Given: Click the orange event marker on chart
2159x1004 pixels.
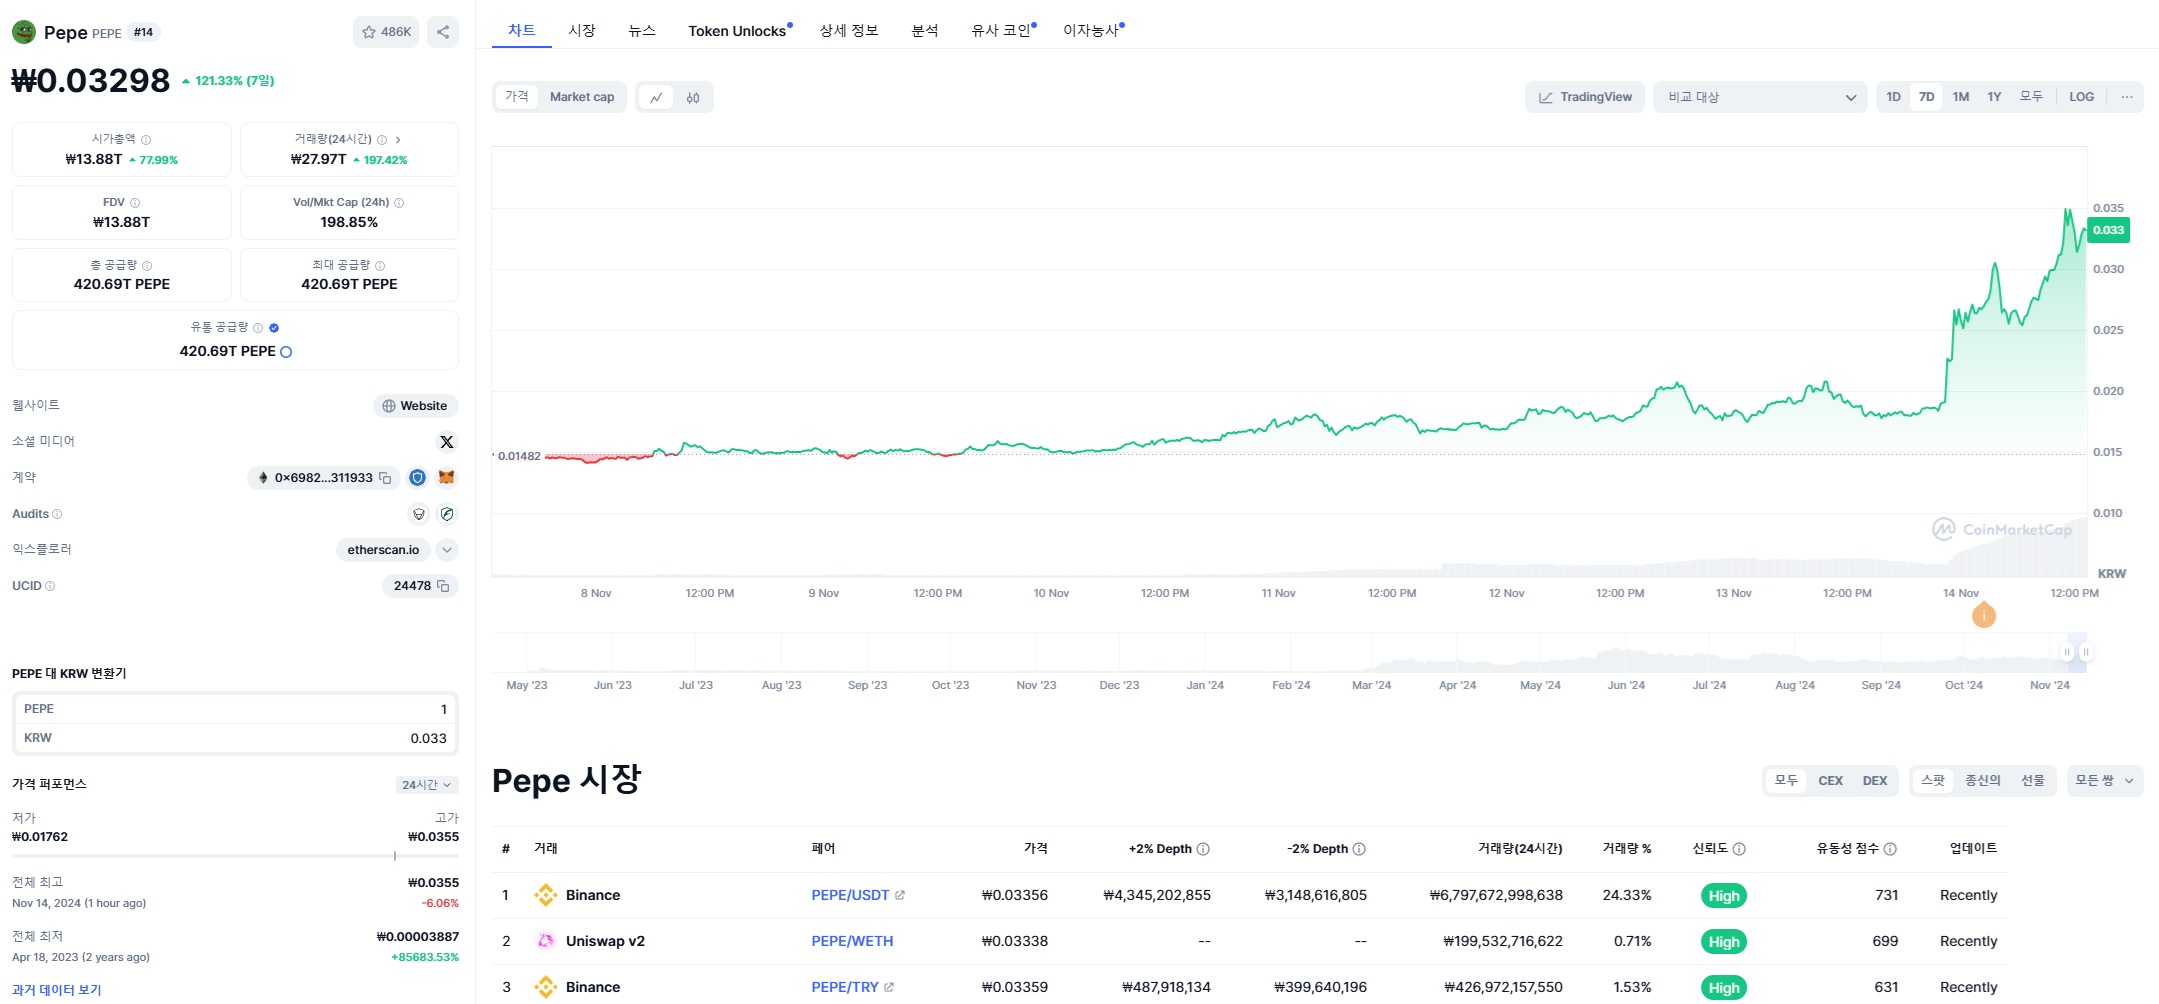Looking at the screenshot, I should tap(1984, 616).
